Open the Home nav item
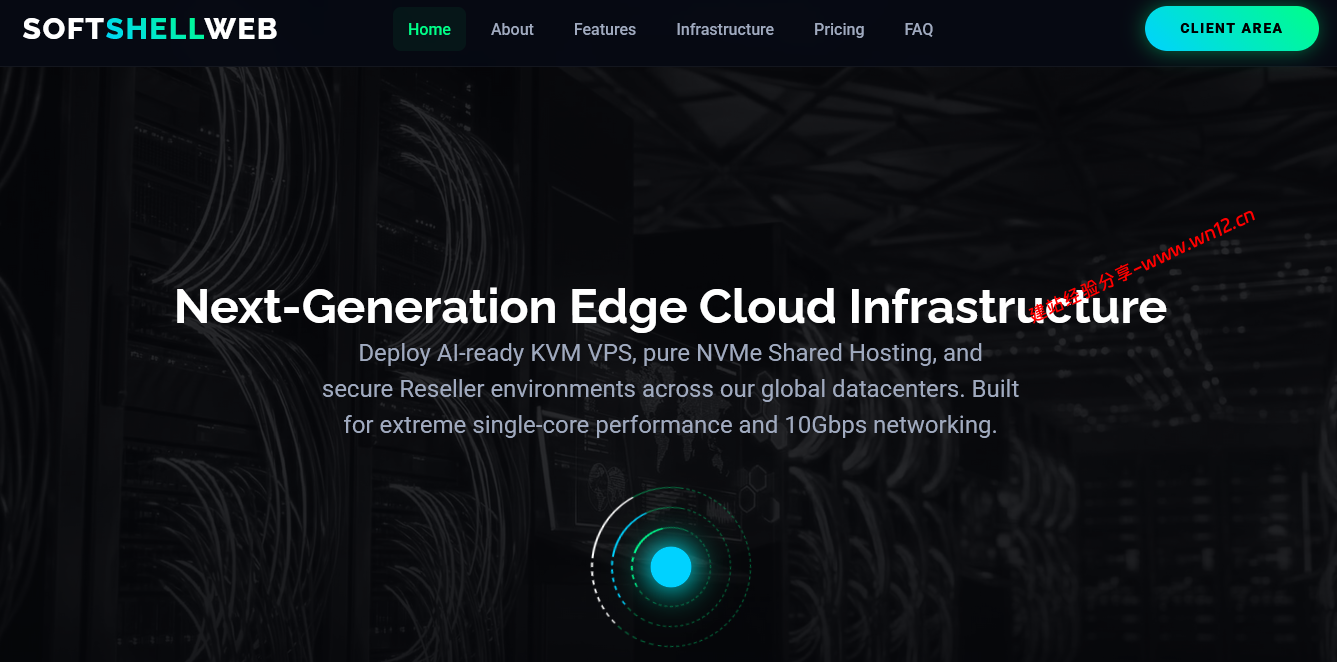This screenshot has width=1337, height=662. 429,29
